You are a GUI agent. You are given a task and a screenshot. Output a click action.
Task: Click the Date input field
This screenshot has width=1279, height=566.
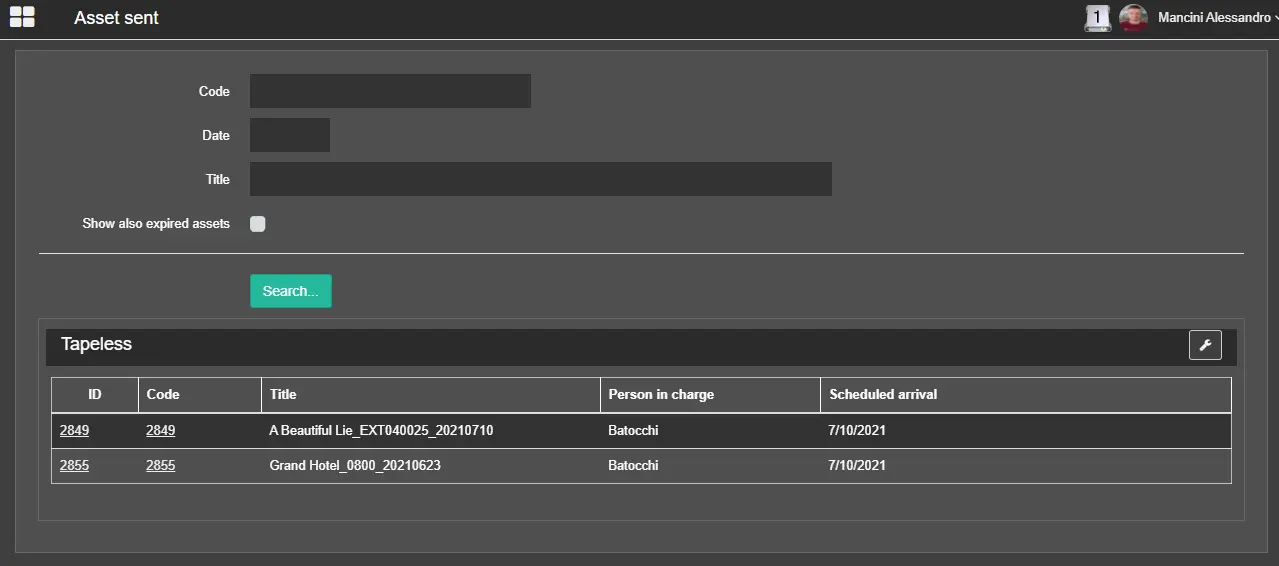point(290,135)
